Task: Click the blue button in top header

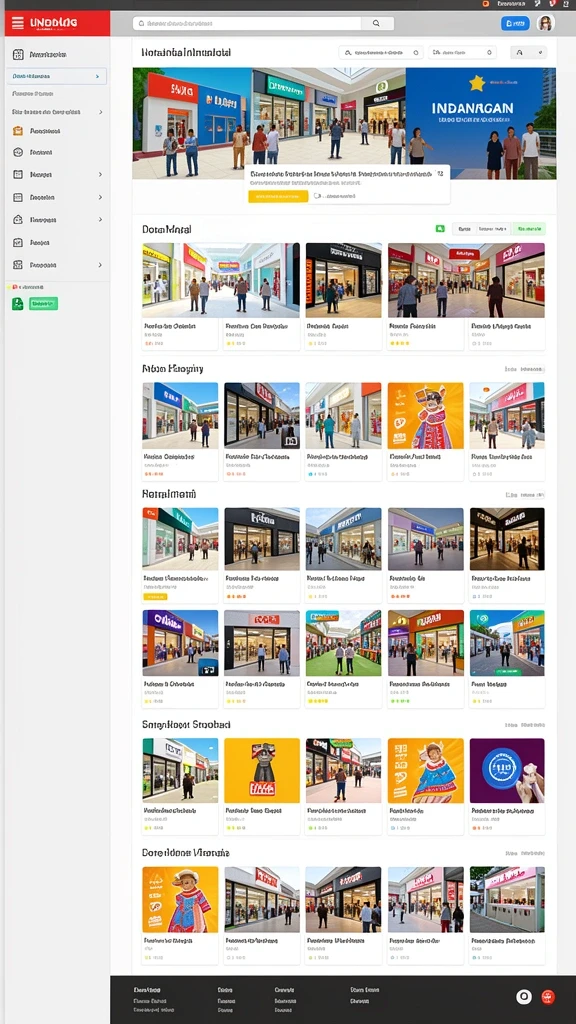Action: pos(515,24)
